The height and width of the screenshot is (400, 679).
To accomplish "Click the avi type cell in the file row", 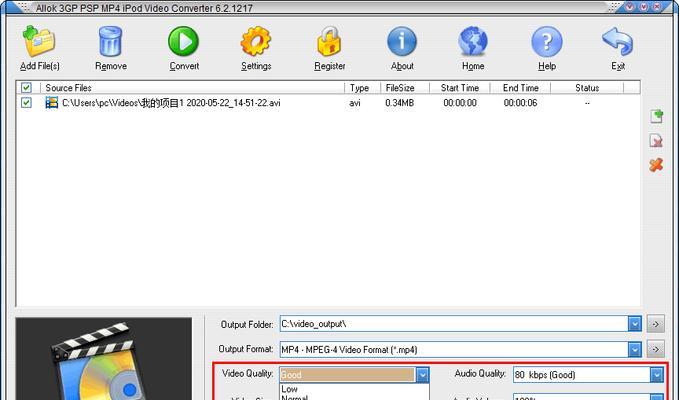I will (x=355, y=103).
